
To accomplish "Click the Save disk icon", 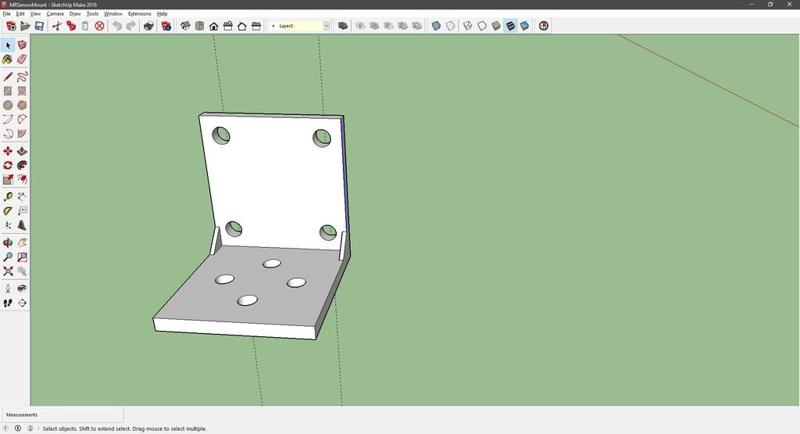I will click(39, 25).
